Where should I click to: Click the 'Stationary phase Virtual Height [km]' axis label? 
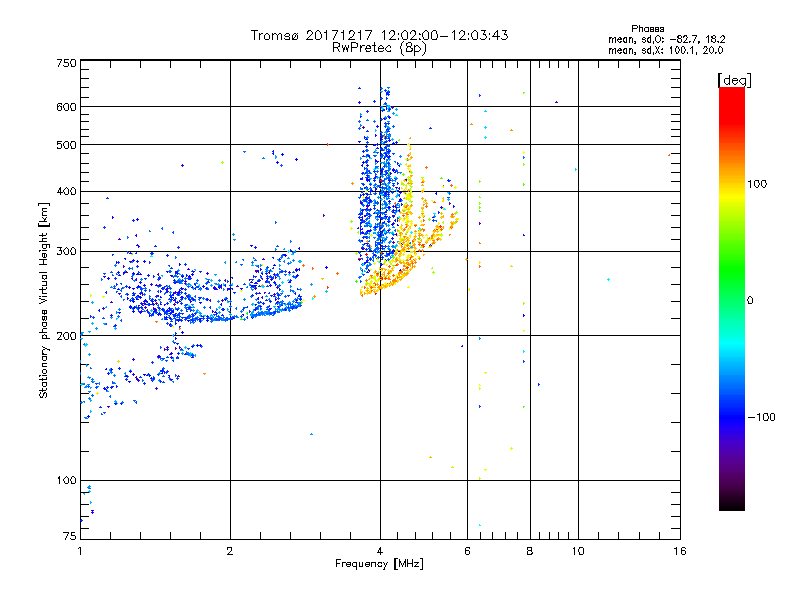[43, 301]
